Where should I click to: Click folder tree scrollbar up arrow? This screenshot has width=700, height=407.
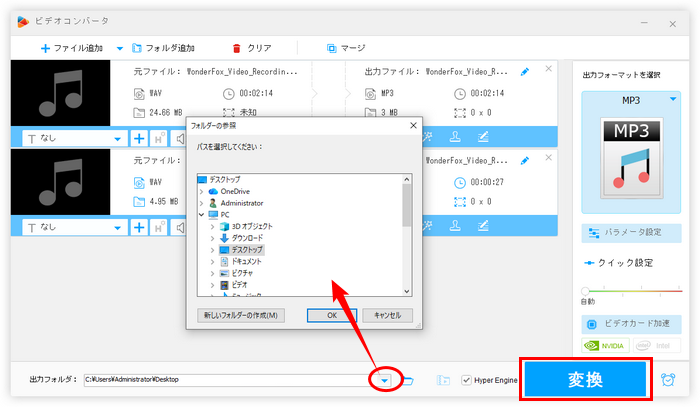(x=406, y=179)
